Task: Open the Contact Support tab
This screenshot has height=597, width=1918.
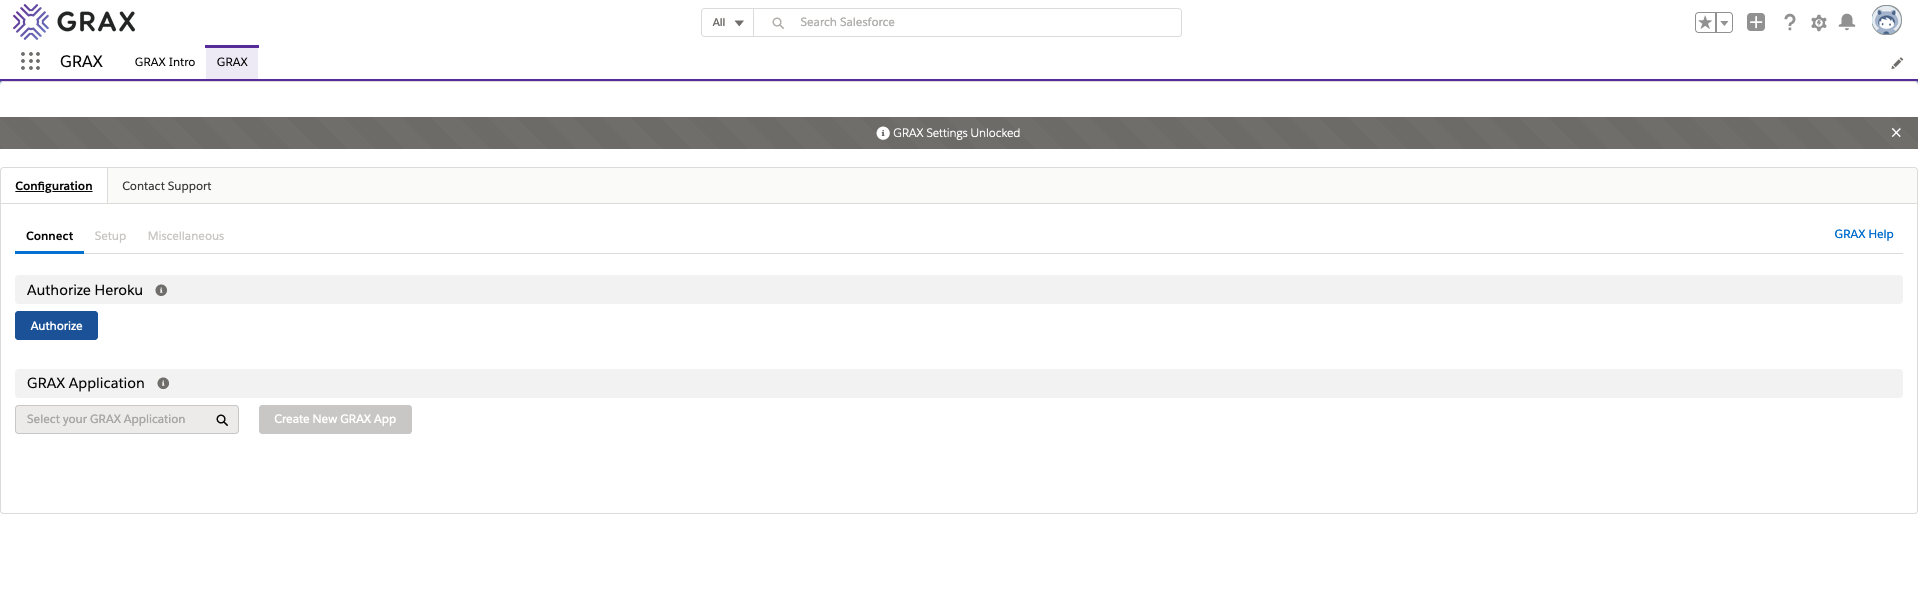Action: point(167,186)
